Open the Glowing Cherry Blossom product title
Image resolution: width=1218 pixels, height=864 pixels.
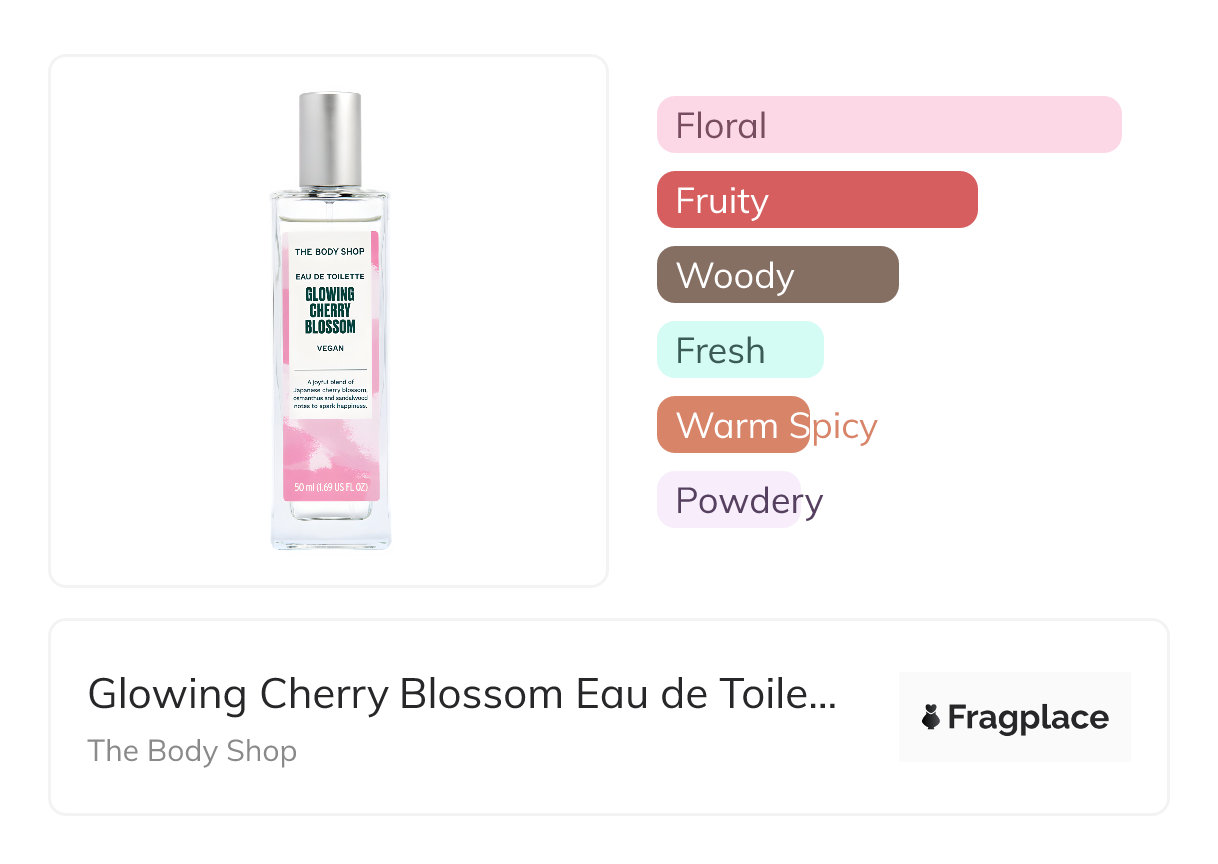(460, 694)
